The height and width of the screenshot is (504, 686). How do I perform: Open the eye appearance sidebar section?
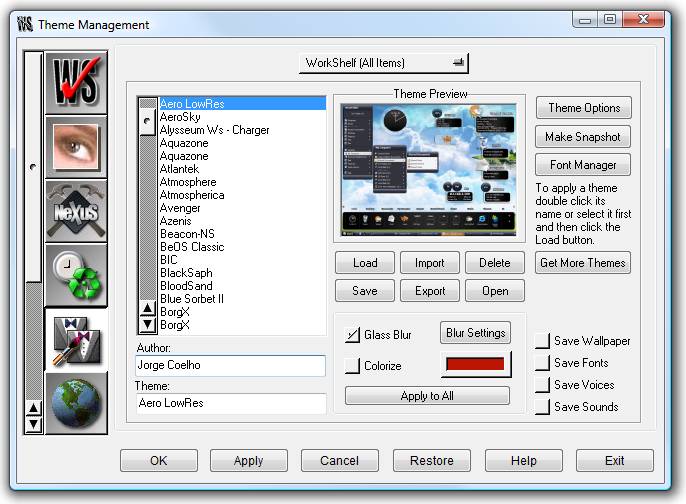[76, 147]
